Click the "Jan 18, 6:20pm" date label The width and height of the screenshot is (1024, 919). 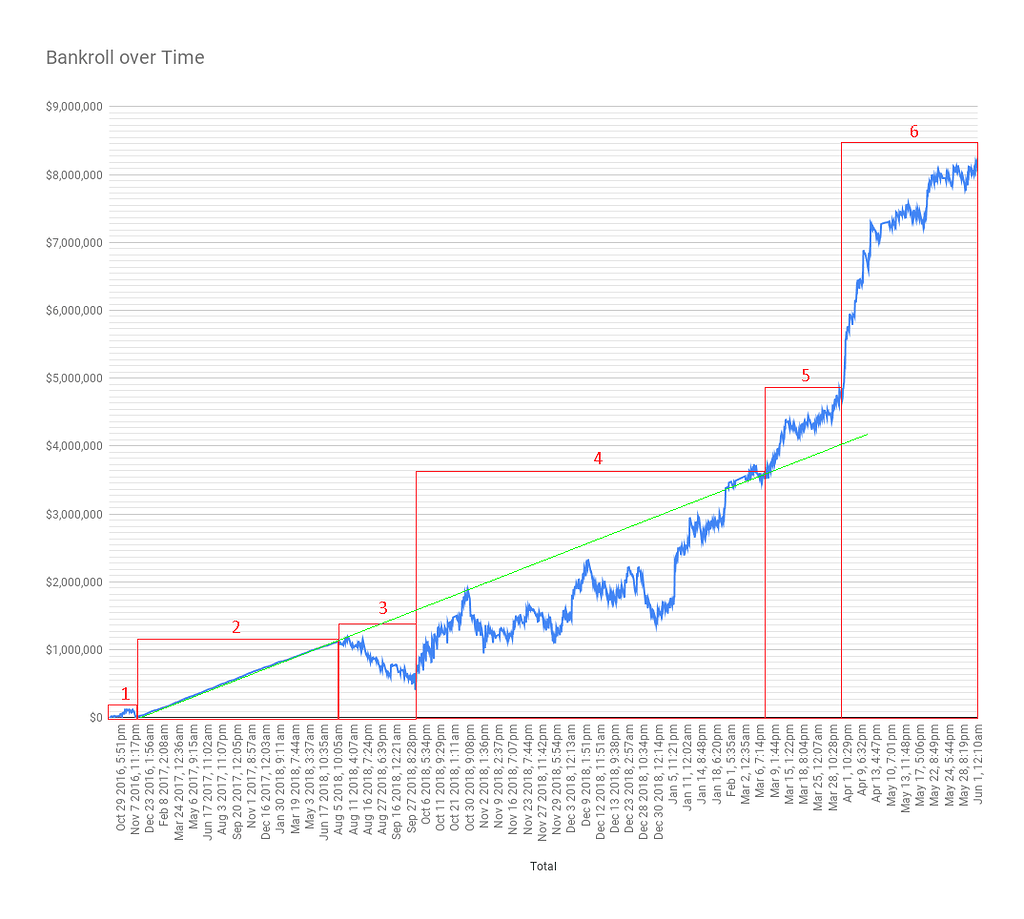[716, 764]
